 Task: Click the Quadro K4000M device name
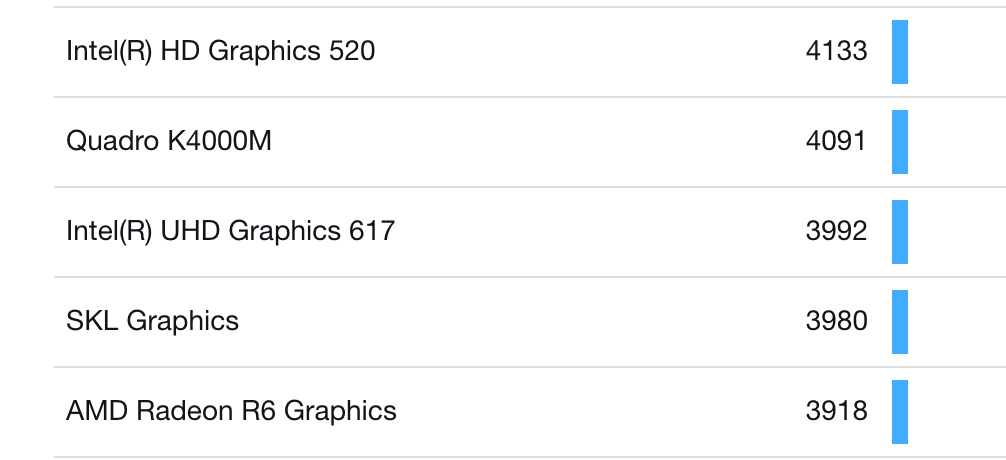(x=168, y=141)
